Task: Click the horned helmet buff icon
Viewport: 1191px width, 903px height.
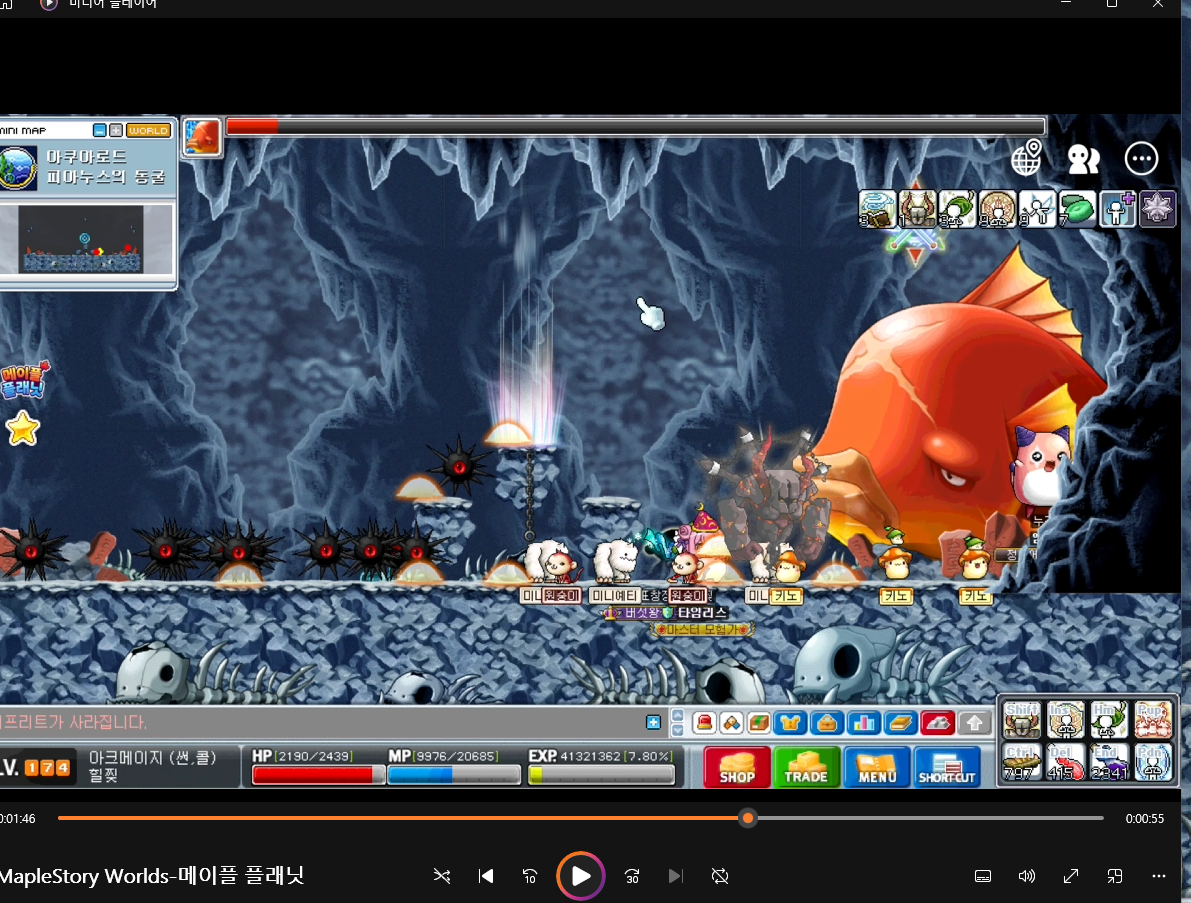Action: 918,209
